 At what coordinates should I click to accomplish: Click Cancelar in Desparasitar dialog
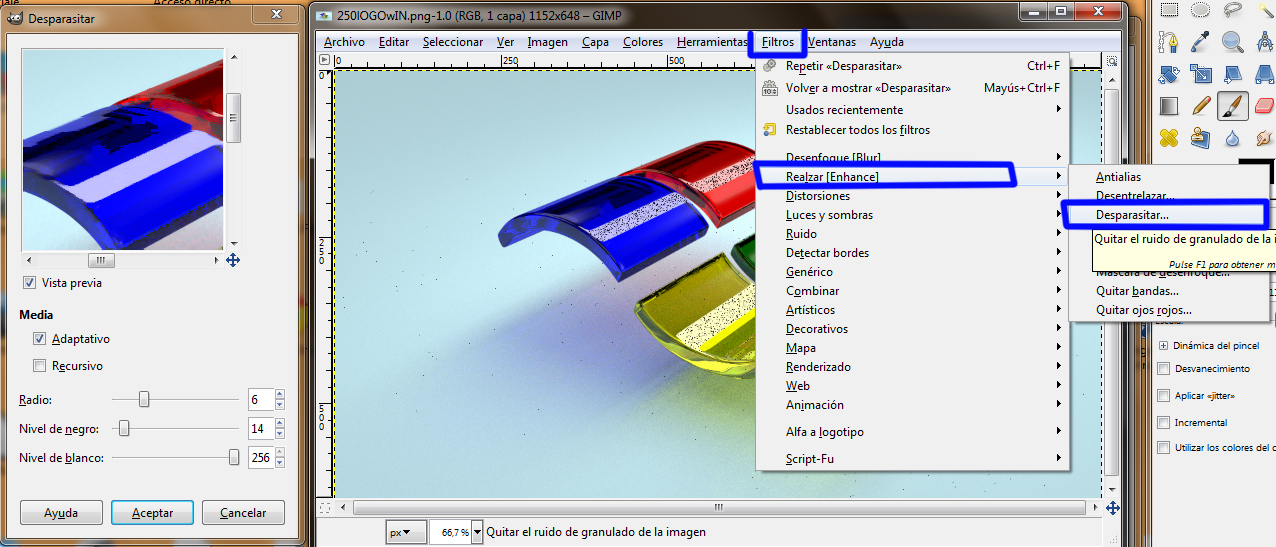[x=243, y=513]
